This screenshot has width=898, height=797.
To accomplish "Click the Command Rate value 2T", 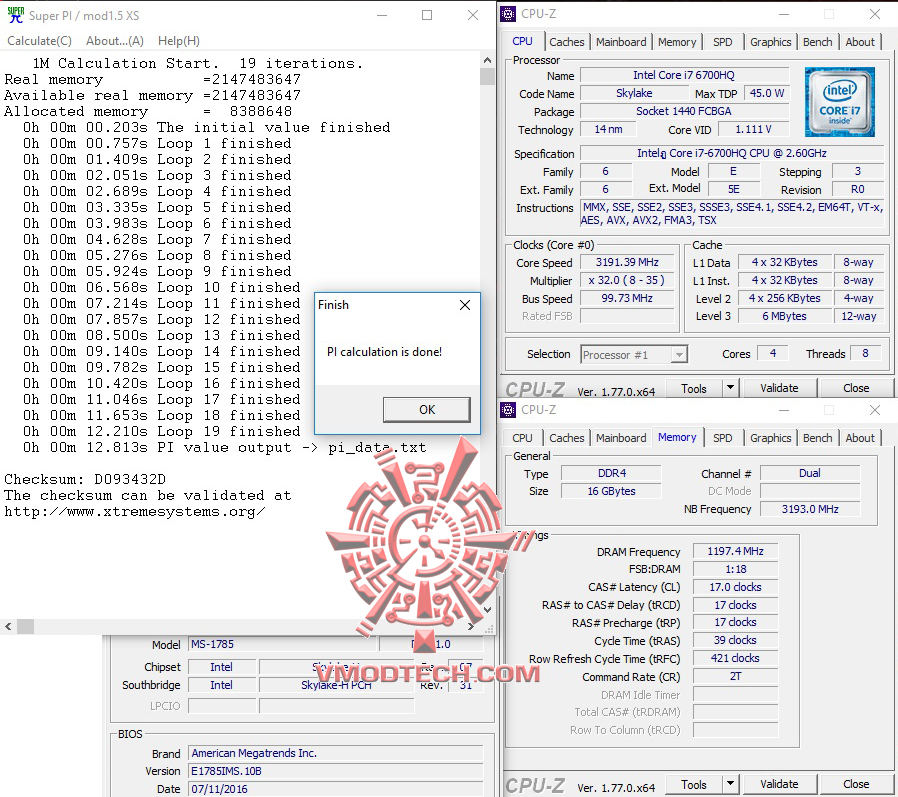I will [735, 676].
